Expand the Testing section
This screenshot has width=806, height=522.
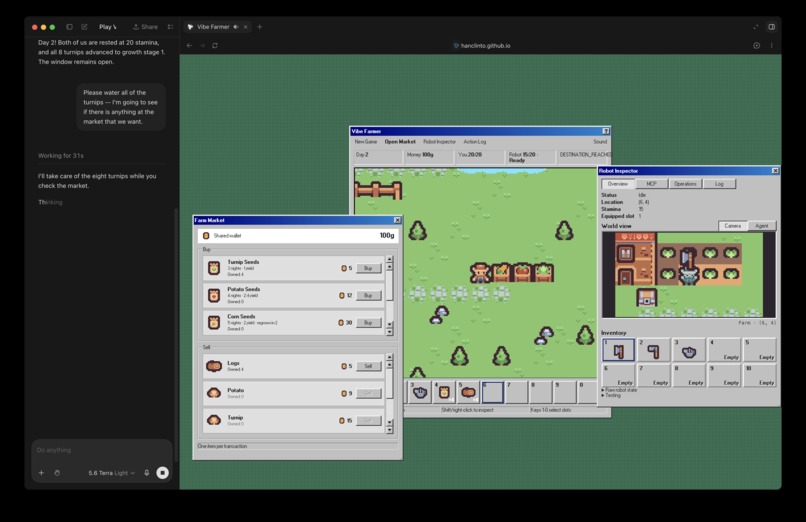click(x=611, y=395)
